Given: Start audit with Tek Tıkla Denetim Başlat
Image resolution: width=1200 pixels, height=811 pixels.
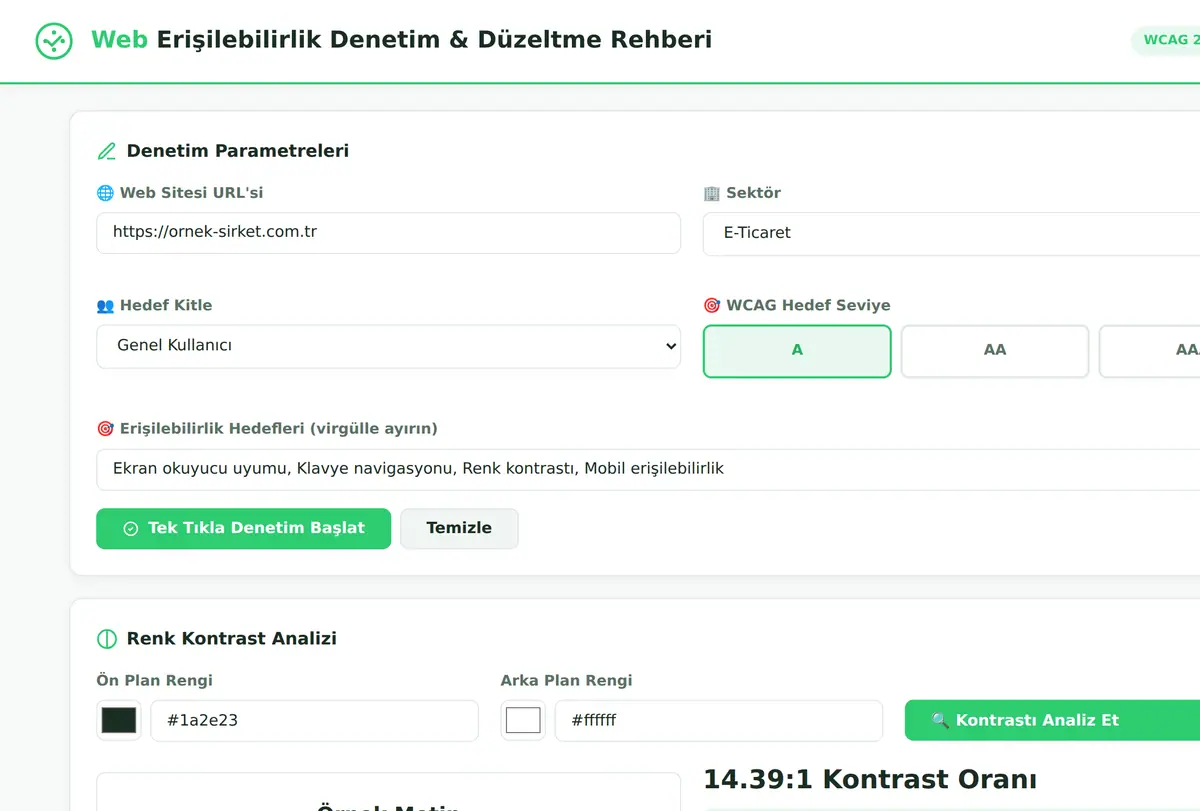Looking at the screenshot, I should coord(243,528).
